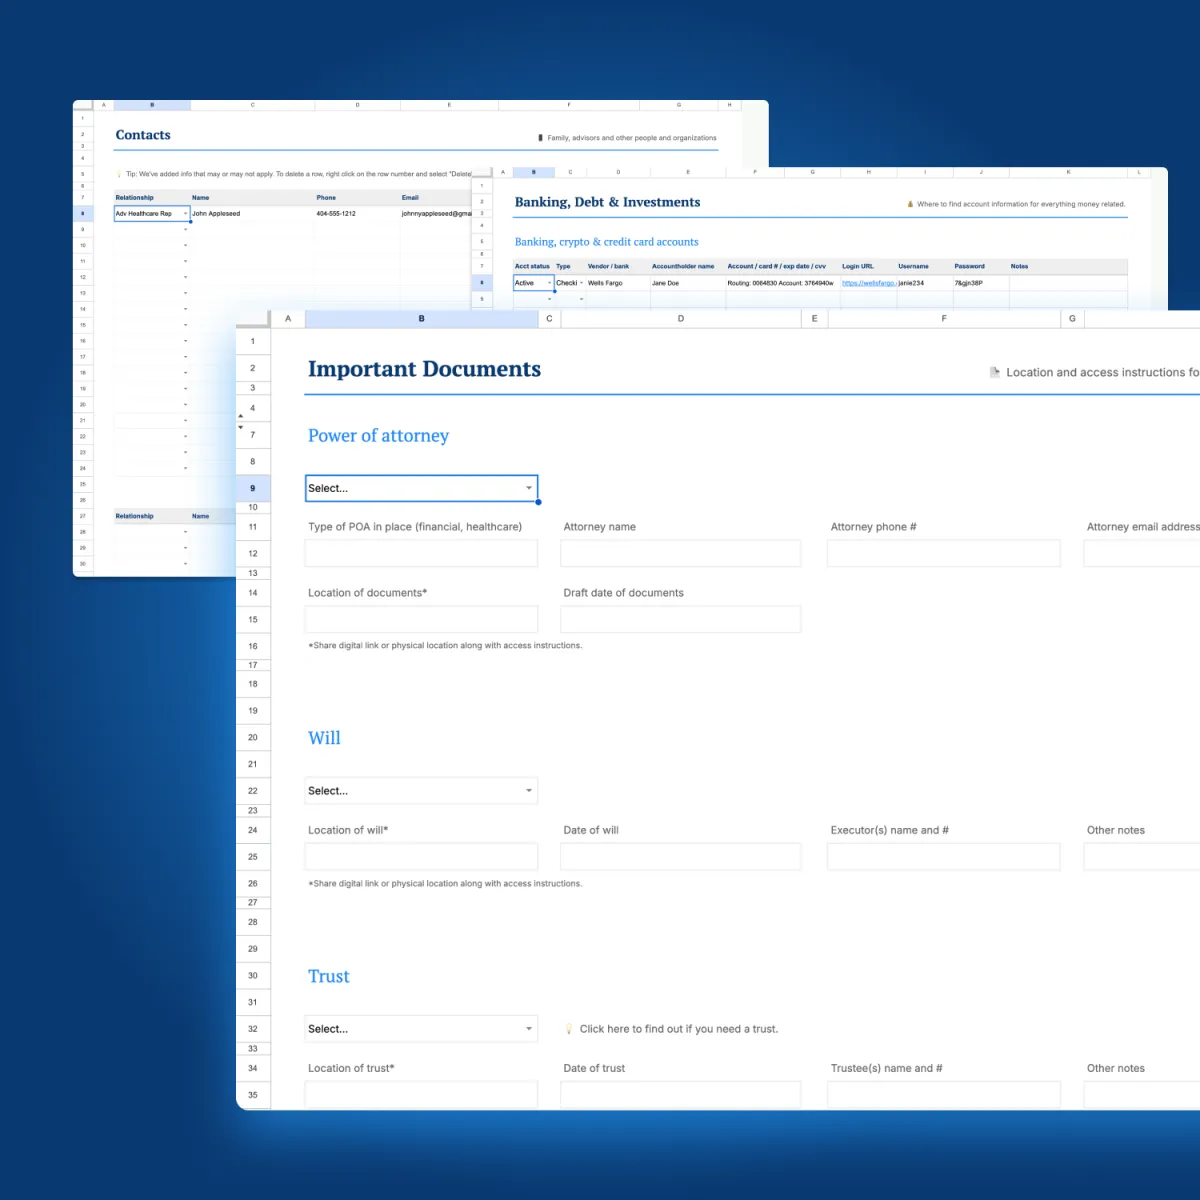
Task: Select column D header in Important Documents
Action: (681, 319)
